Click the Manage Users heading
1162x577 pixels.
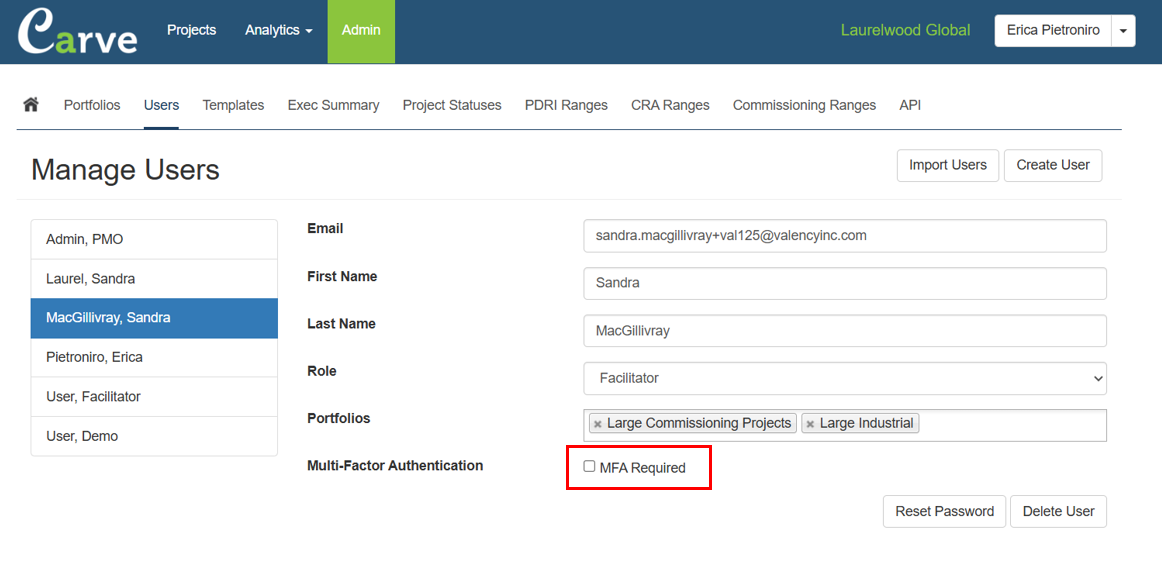pos(125,170)
